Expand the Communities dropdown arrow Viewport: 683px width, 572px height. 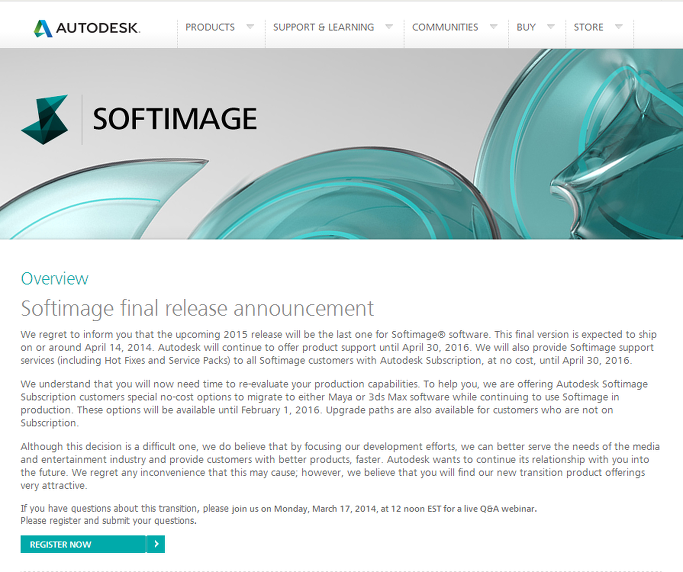(494, 27)
